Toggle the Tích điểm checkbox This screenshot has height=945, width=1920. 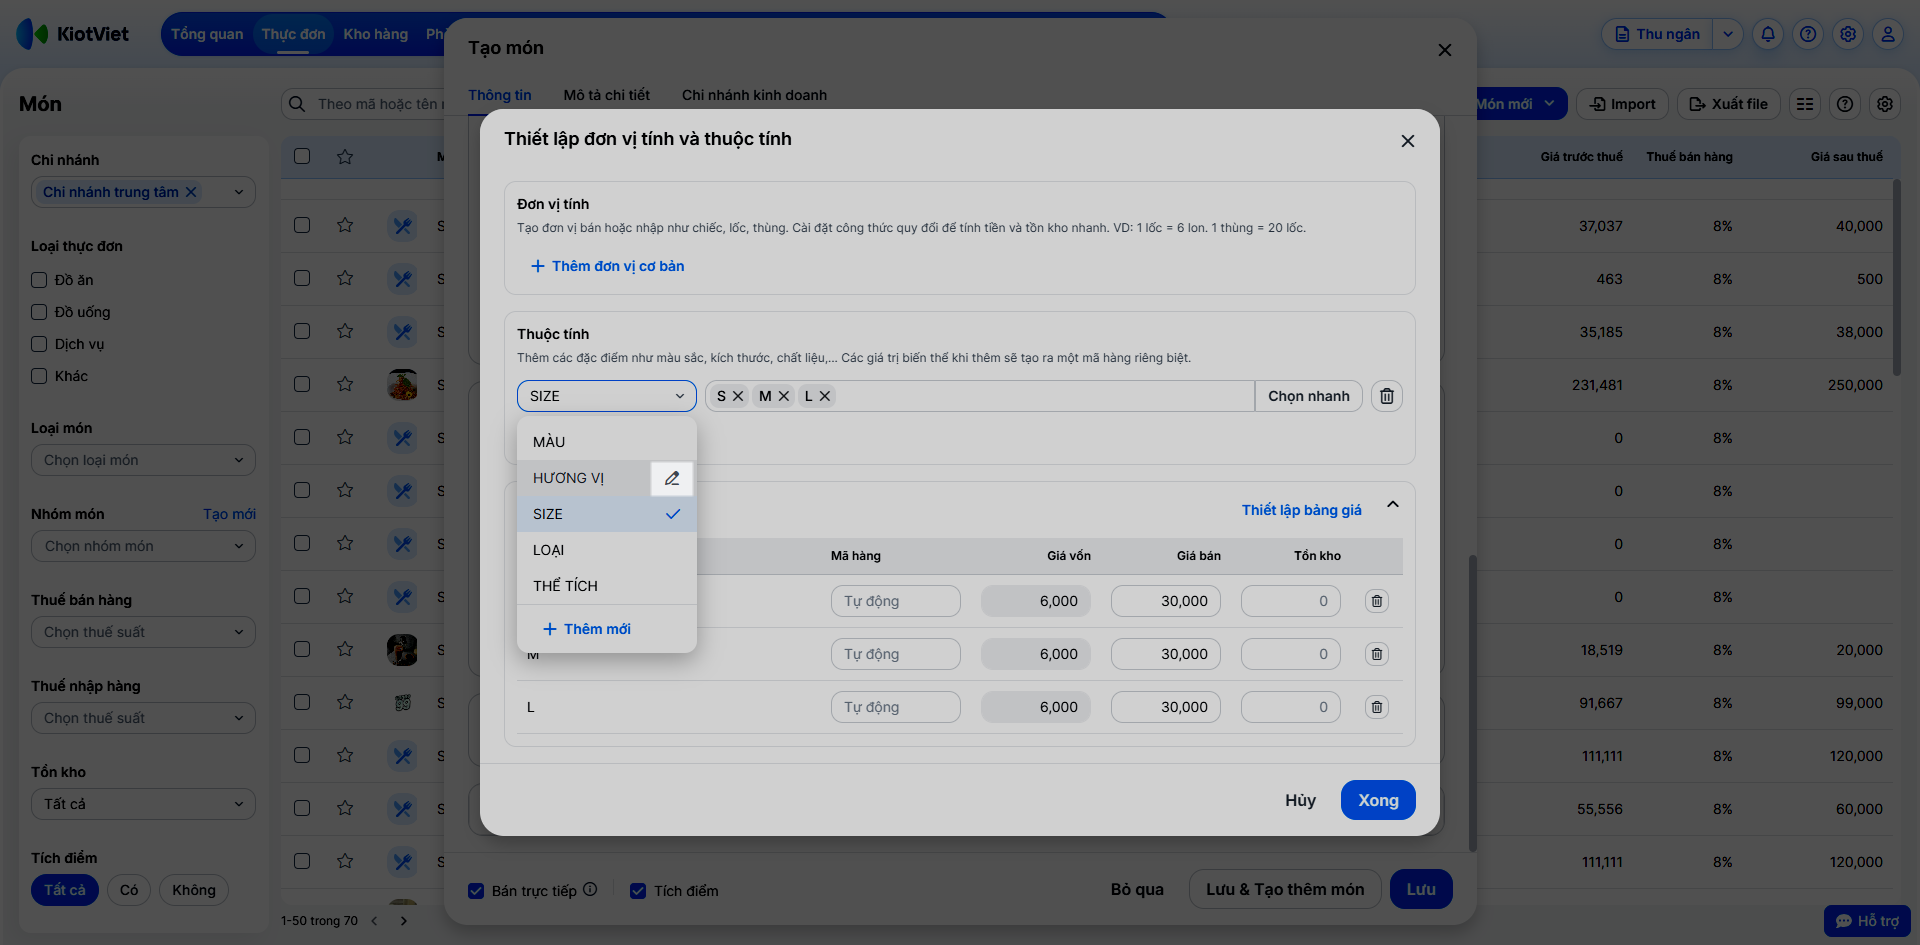[638, 891]
